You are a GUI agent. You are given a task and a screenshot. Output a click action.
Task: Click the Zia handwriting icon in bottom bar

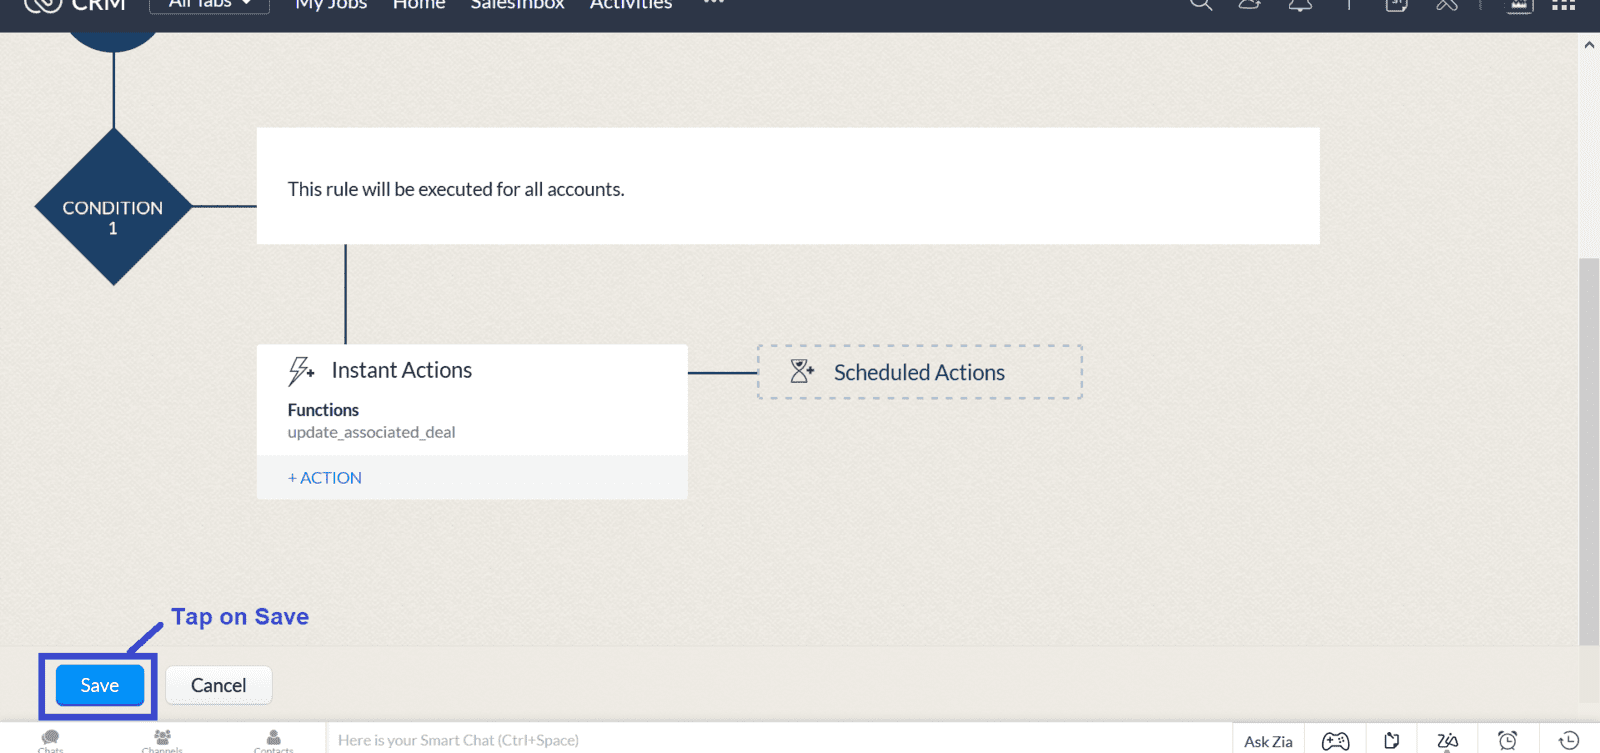[1447, 741]
